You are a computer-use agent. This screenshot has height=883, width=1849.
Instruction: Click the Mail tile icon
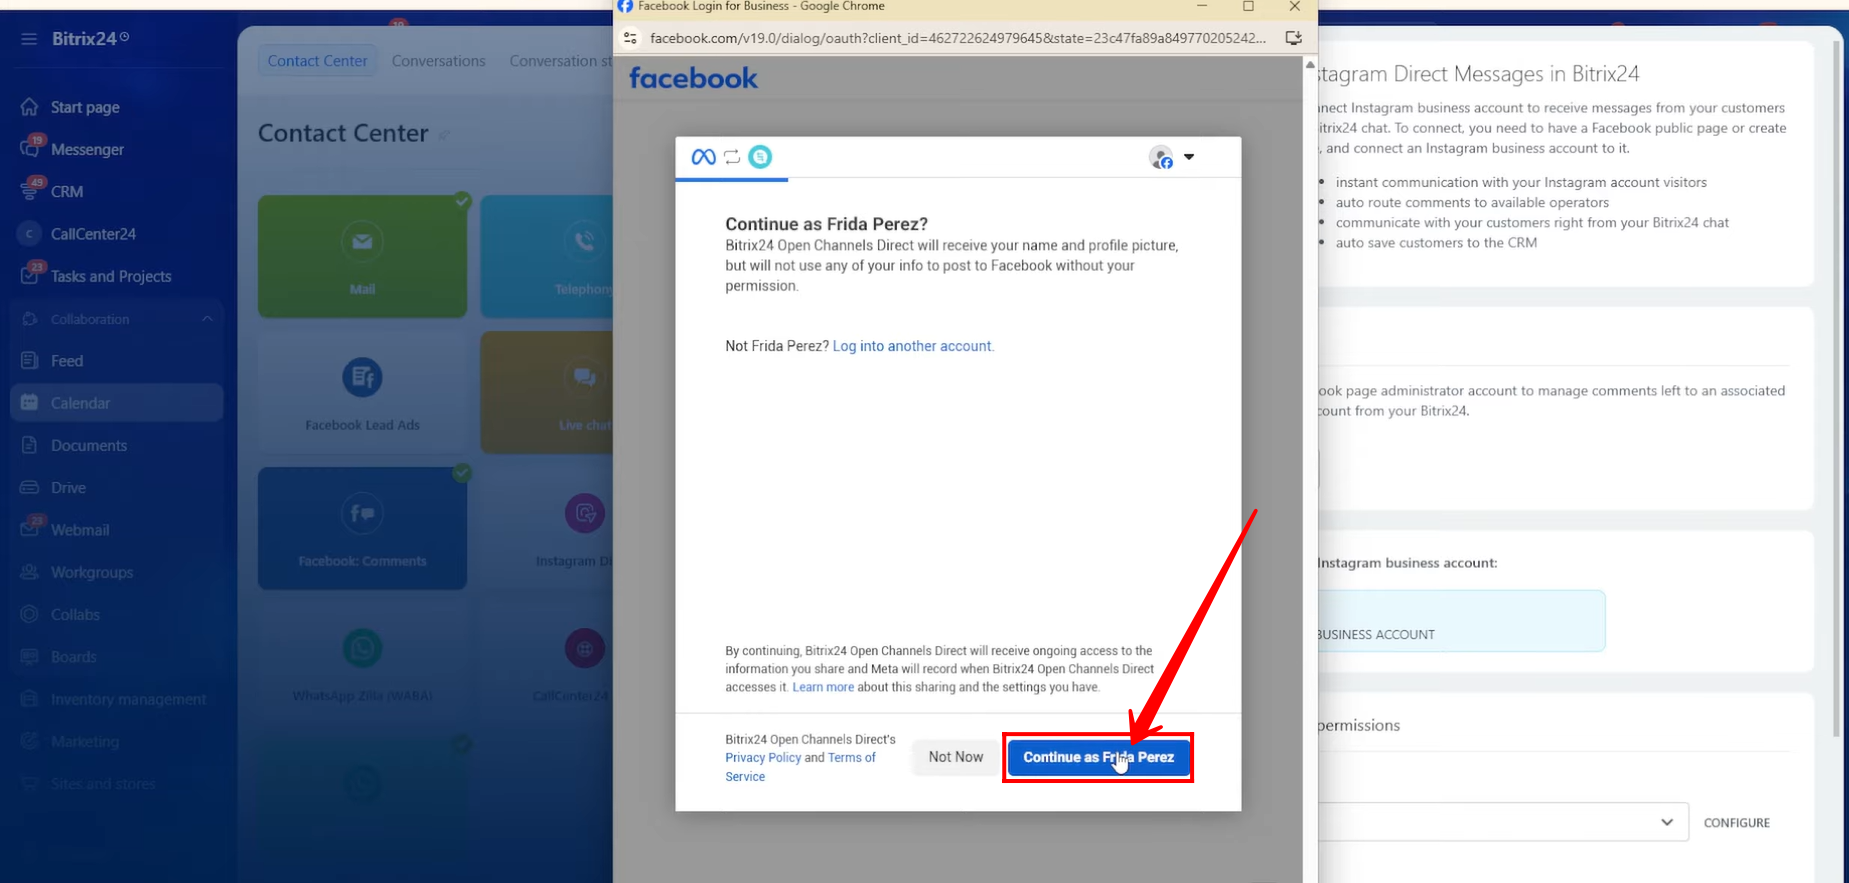(x=362, y=242)
